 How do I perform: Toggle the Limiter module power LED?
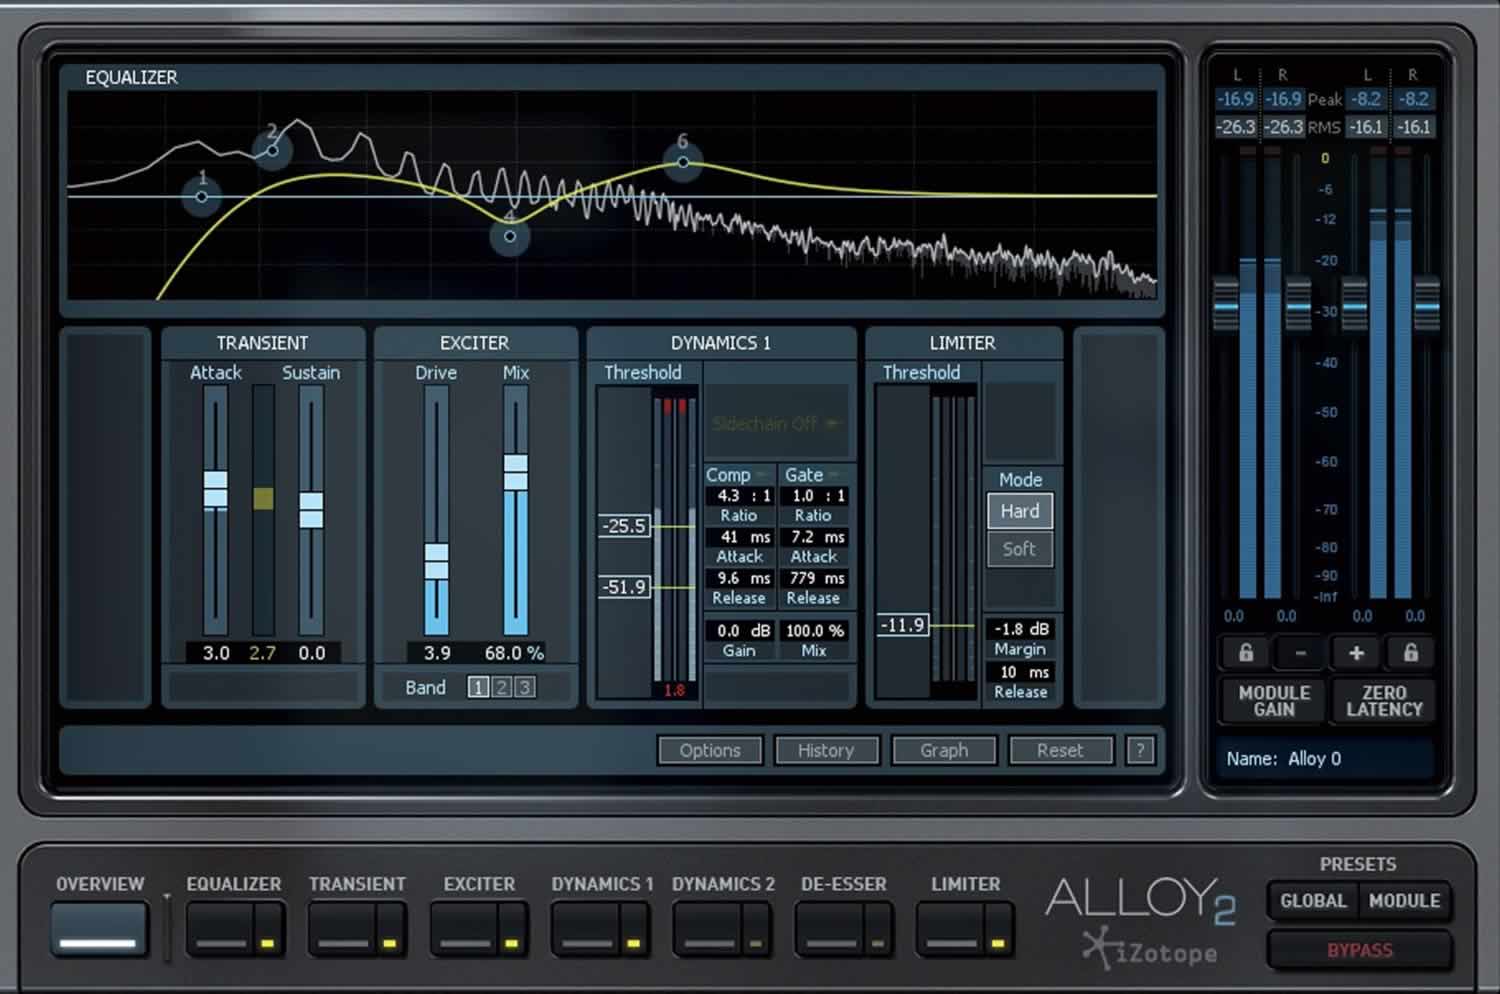998,943
